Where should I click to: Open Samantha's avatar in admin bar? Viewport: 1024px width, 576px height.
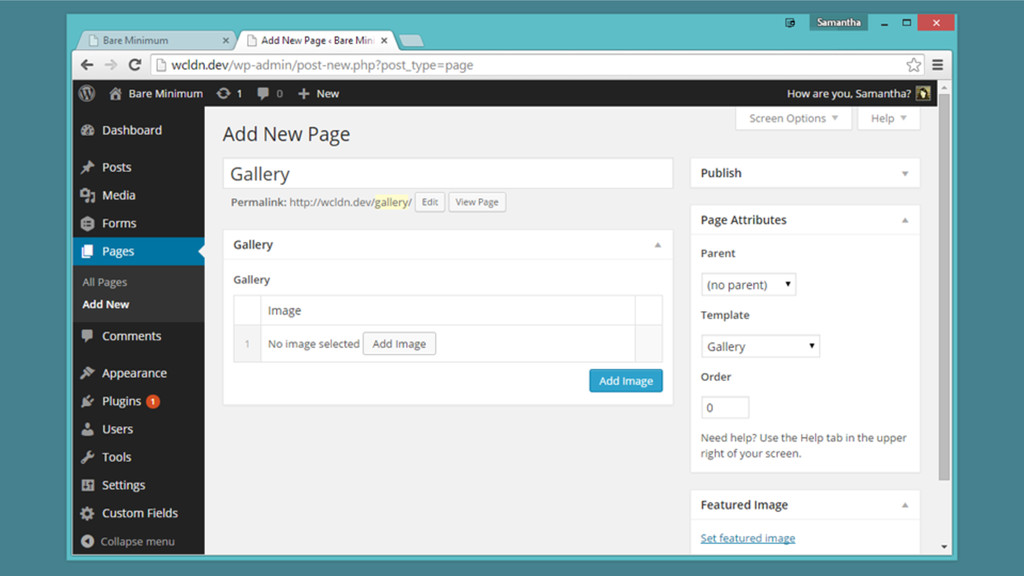pos(923,93)
